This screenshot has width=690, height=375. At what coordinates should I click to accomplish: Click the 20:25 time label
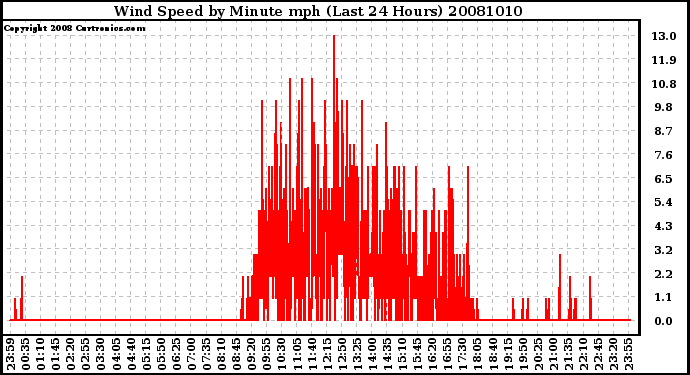coord(538,355)
